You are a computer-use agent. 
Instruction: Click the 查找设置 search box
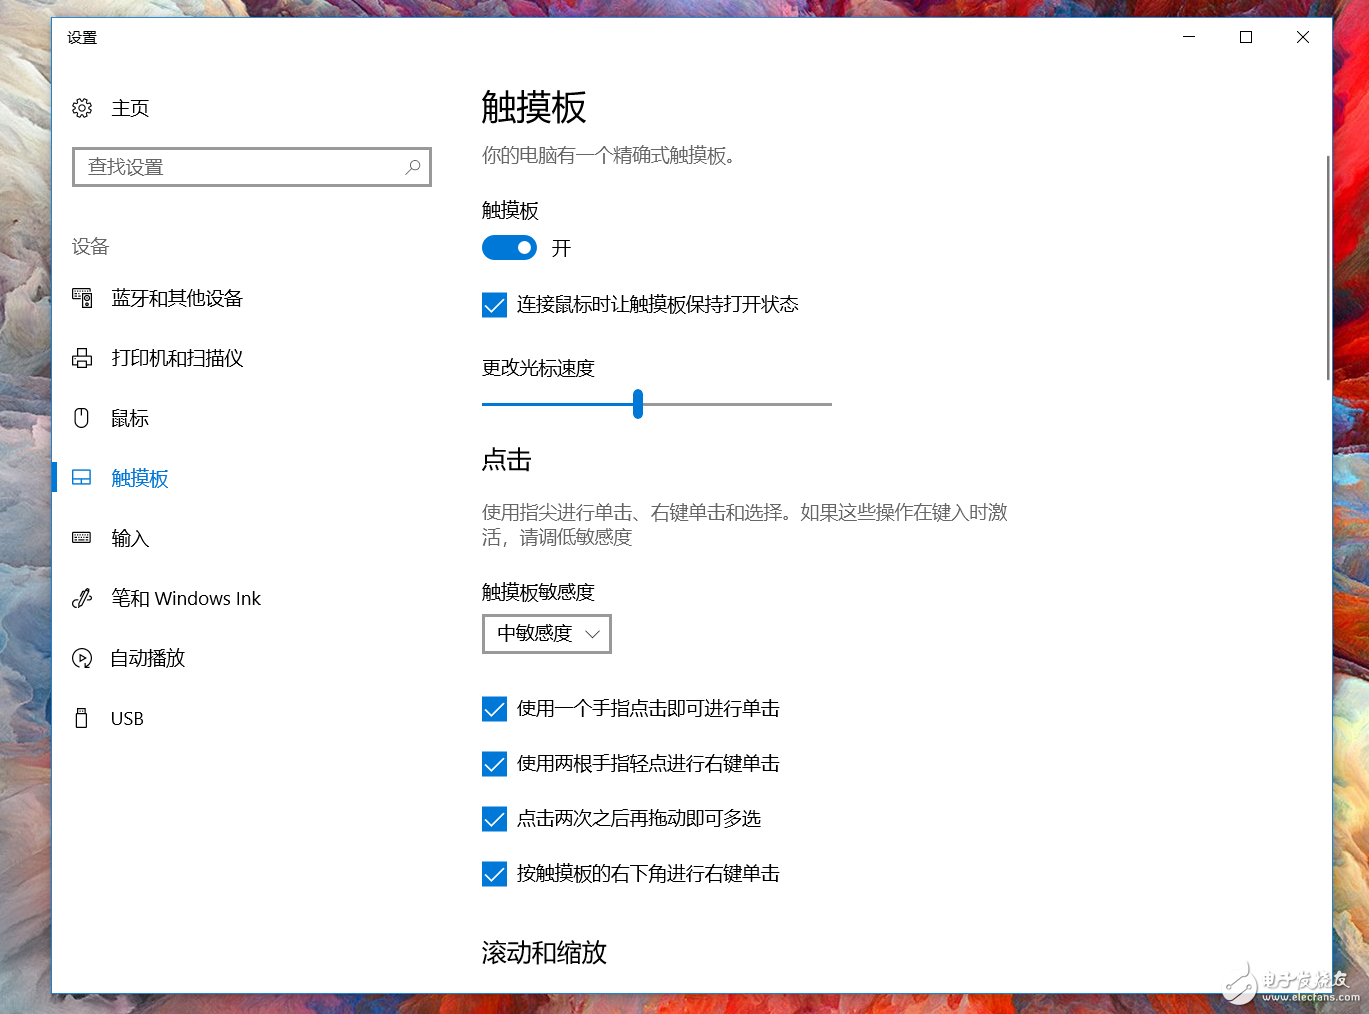240,167
